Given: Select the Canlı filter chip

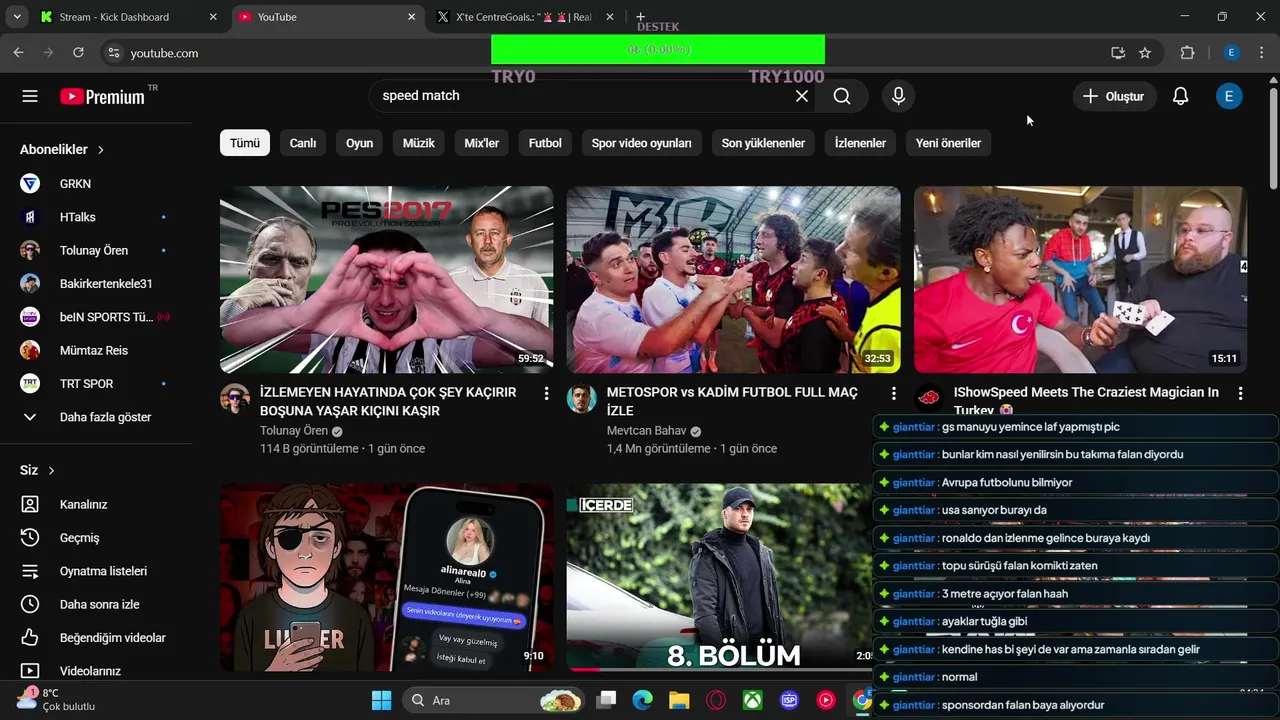Looking at the screenshot, I should pos(303,143).
